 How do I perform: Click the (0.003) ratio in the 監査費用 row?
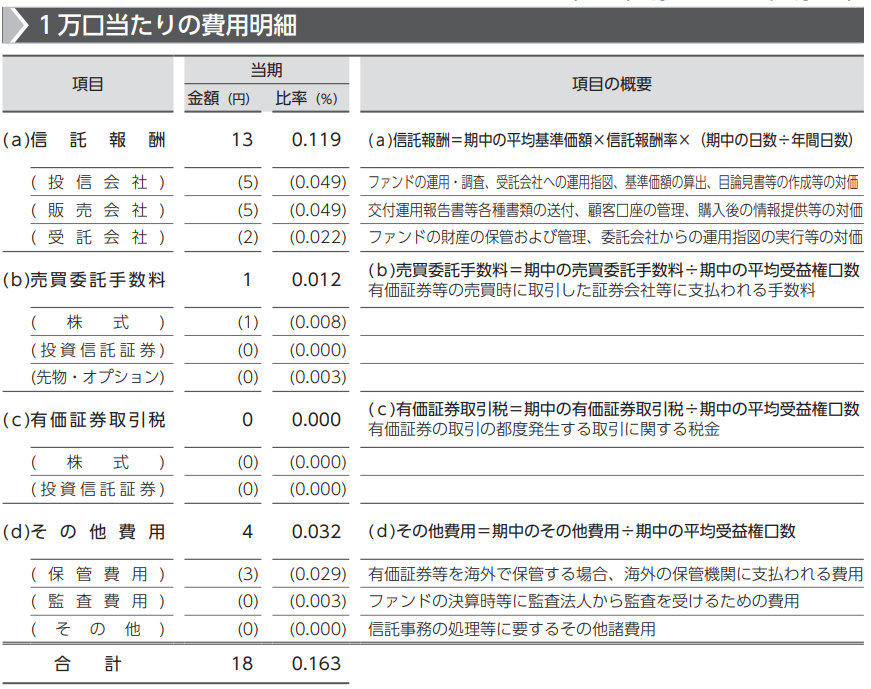(318, 601)
